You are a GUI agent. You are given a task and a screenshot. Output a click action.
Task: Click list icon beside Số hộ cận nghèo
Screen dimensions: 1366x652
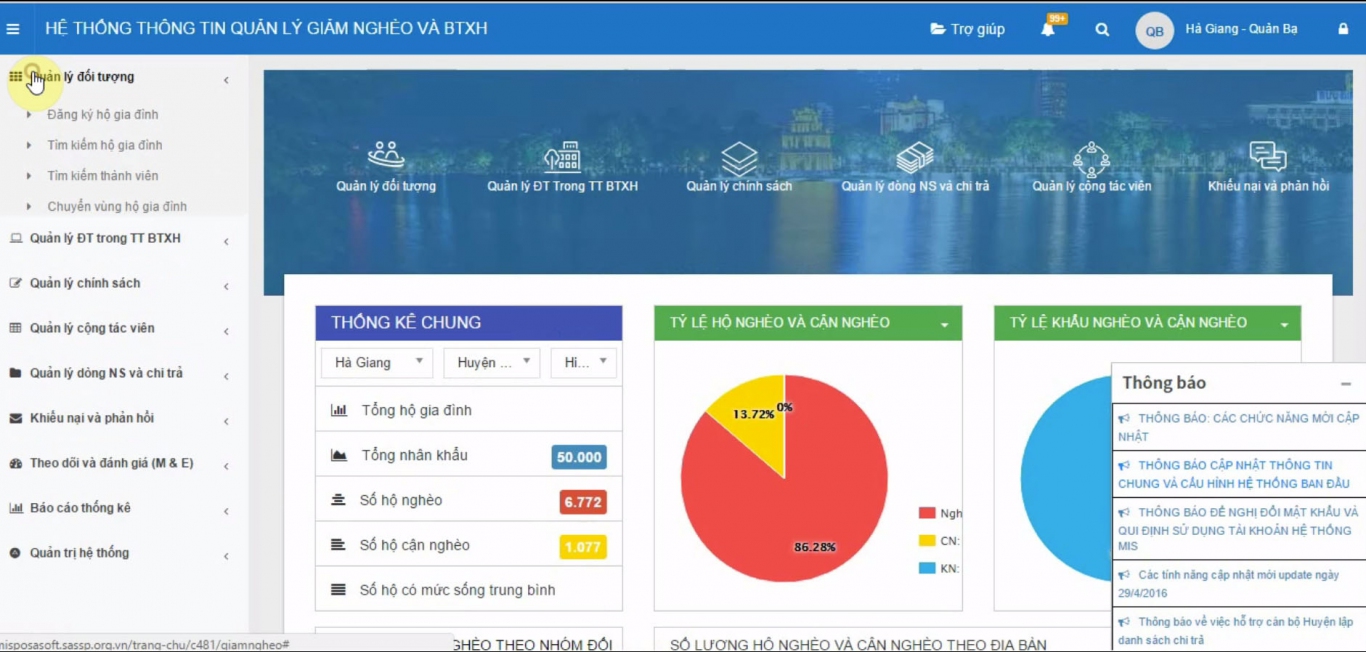338,545
